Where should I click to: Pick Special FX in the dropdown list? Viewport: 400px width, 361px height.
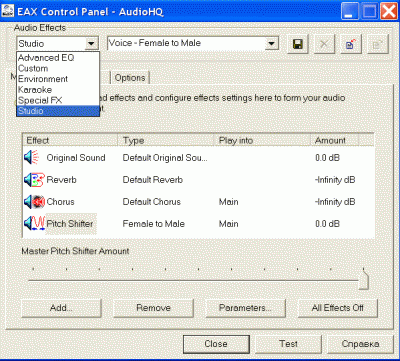(x=40, y=100)
